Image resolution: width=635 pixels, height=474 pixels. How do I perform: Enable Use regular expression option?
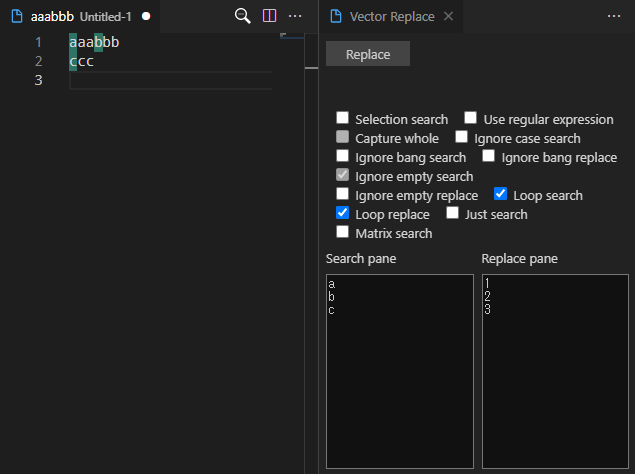[x=471, y=119]
